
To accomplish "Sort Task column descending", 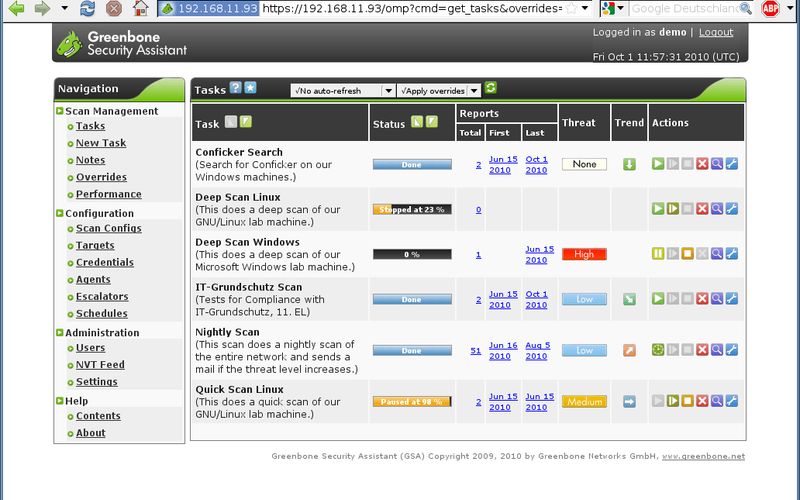I will [245, 122].
